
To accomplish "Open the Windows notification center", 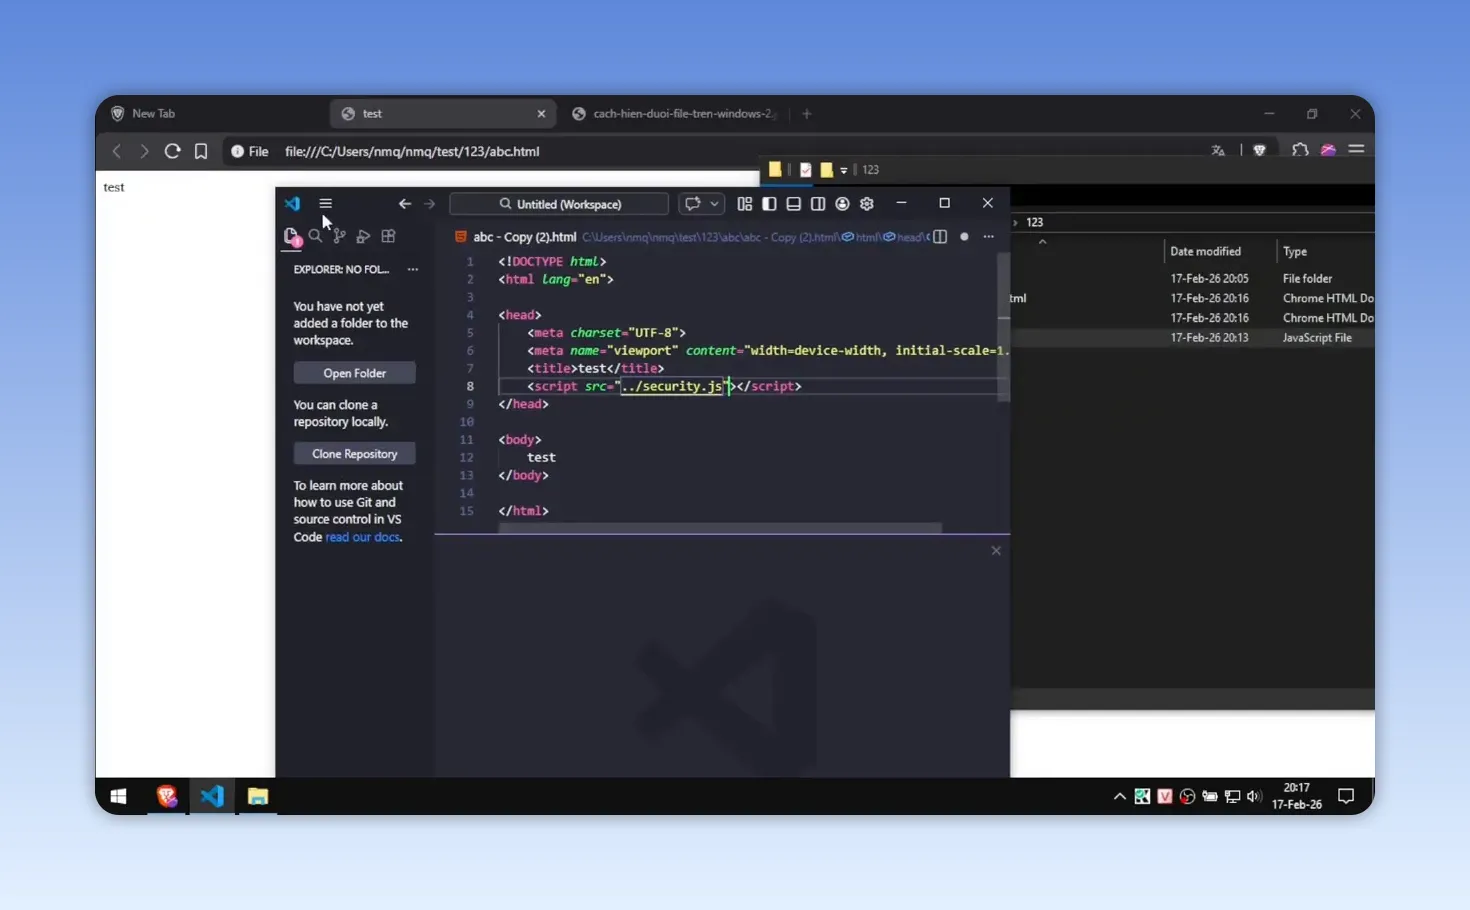I will pyautogui.click(x=1346, y=797).
